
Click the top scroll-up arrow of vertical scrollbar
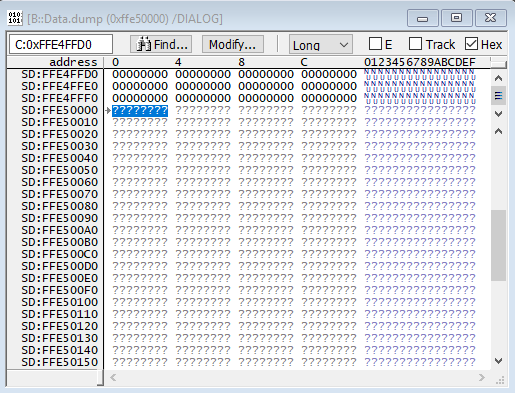[x=498, y=79]
